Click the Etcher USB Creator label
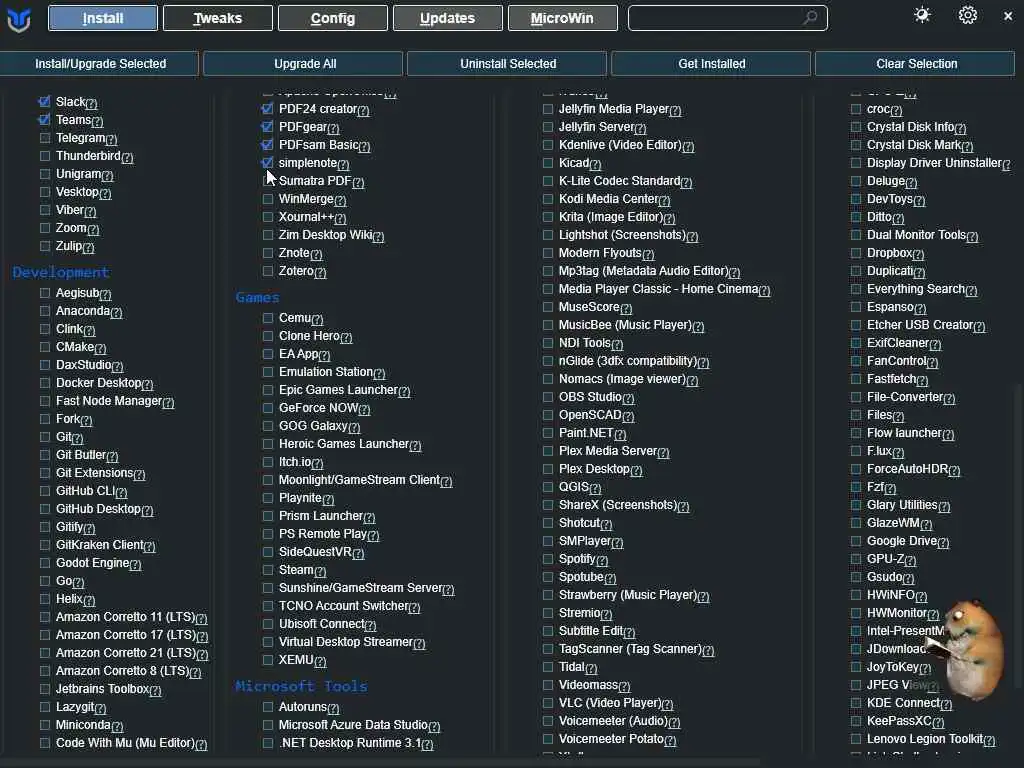Image resolution: width=1024 pixels, height=768 pixels. [920, 325]
